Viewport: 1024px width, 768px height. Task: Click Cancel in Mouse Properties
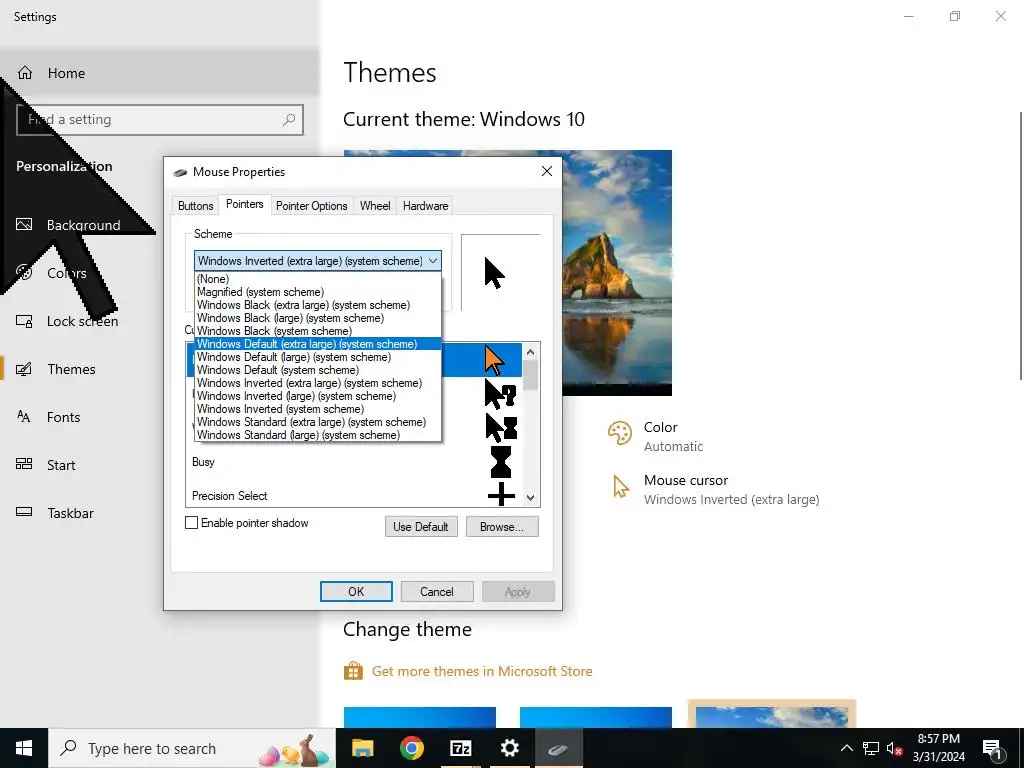pyautogui.click(x=436, y=591)
